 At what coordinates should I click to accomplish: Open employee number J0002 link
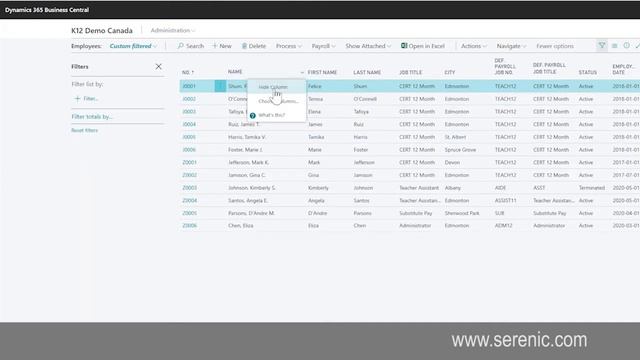coord(189,99)
